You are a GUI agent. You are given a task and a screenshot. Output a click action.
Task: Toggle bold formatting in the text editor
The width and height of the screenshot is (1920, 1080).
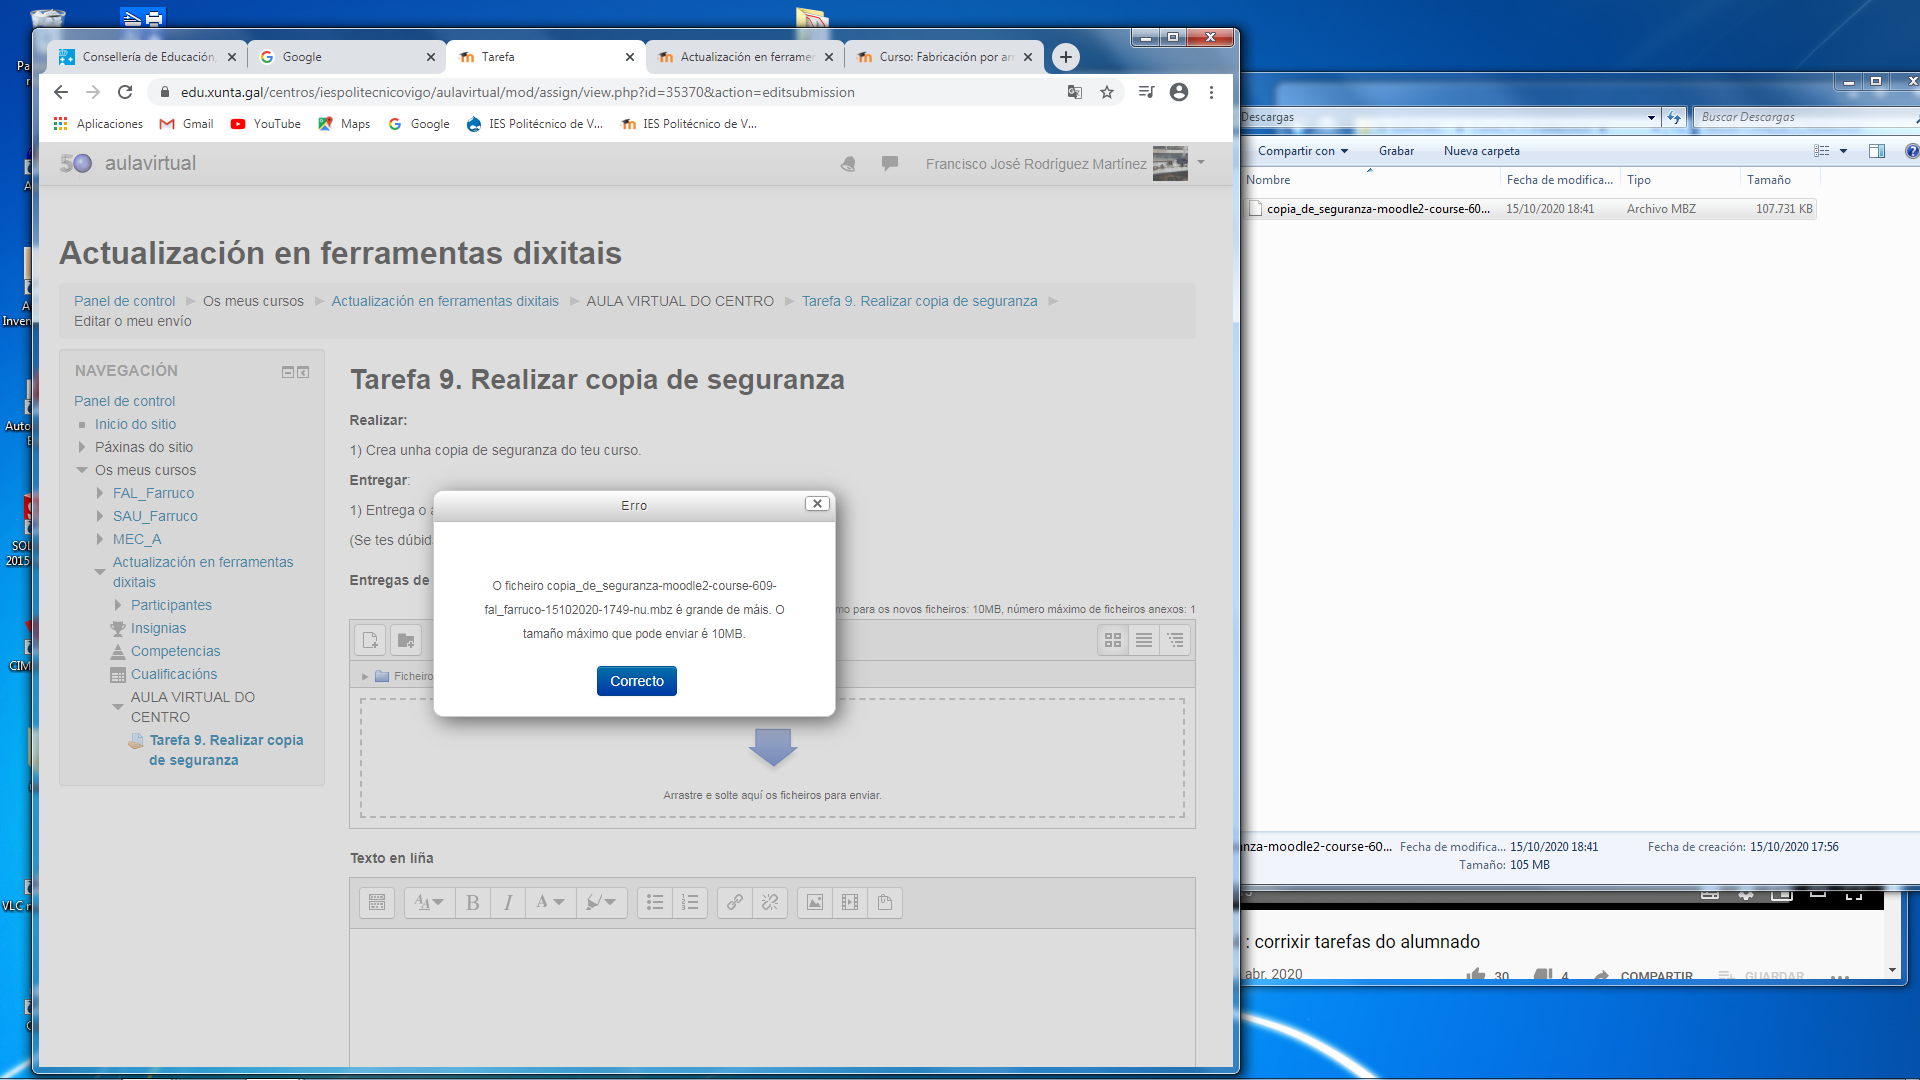click(x=472, y=902)
